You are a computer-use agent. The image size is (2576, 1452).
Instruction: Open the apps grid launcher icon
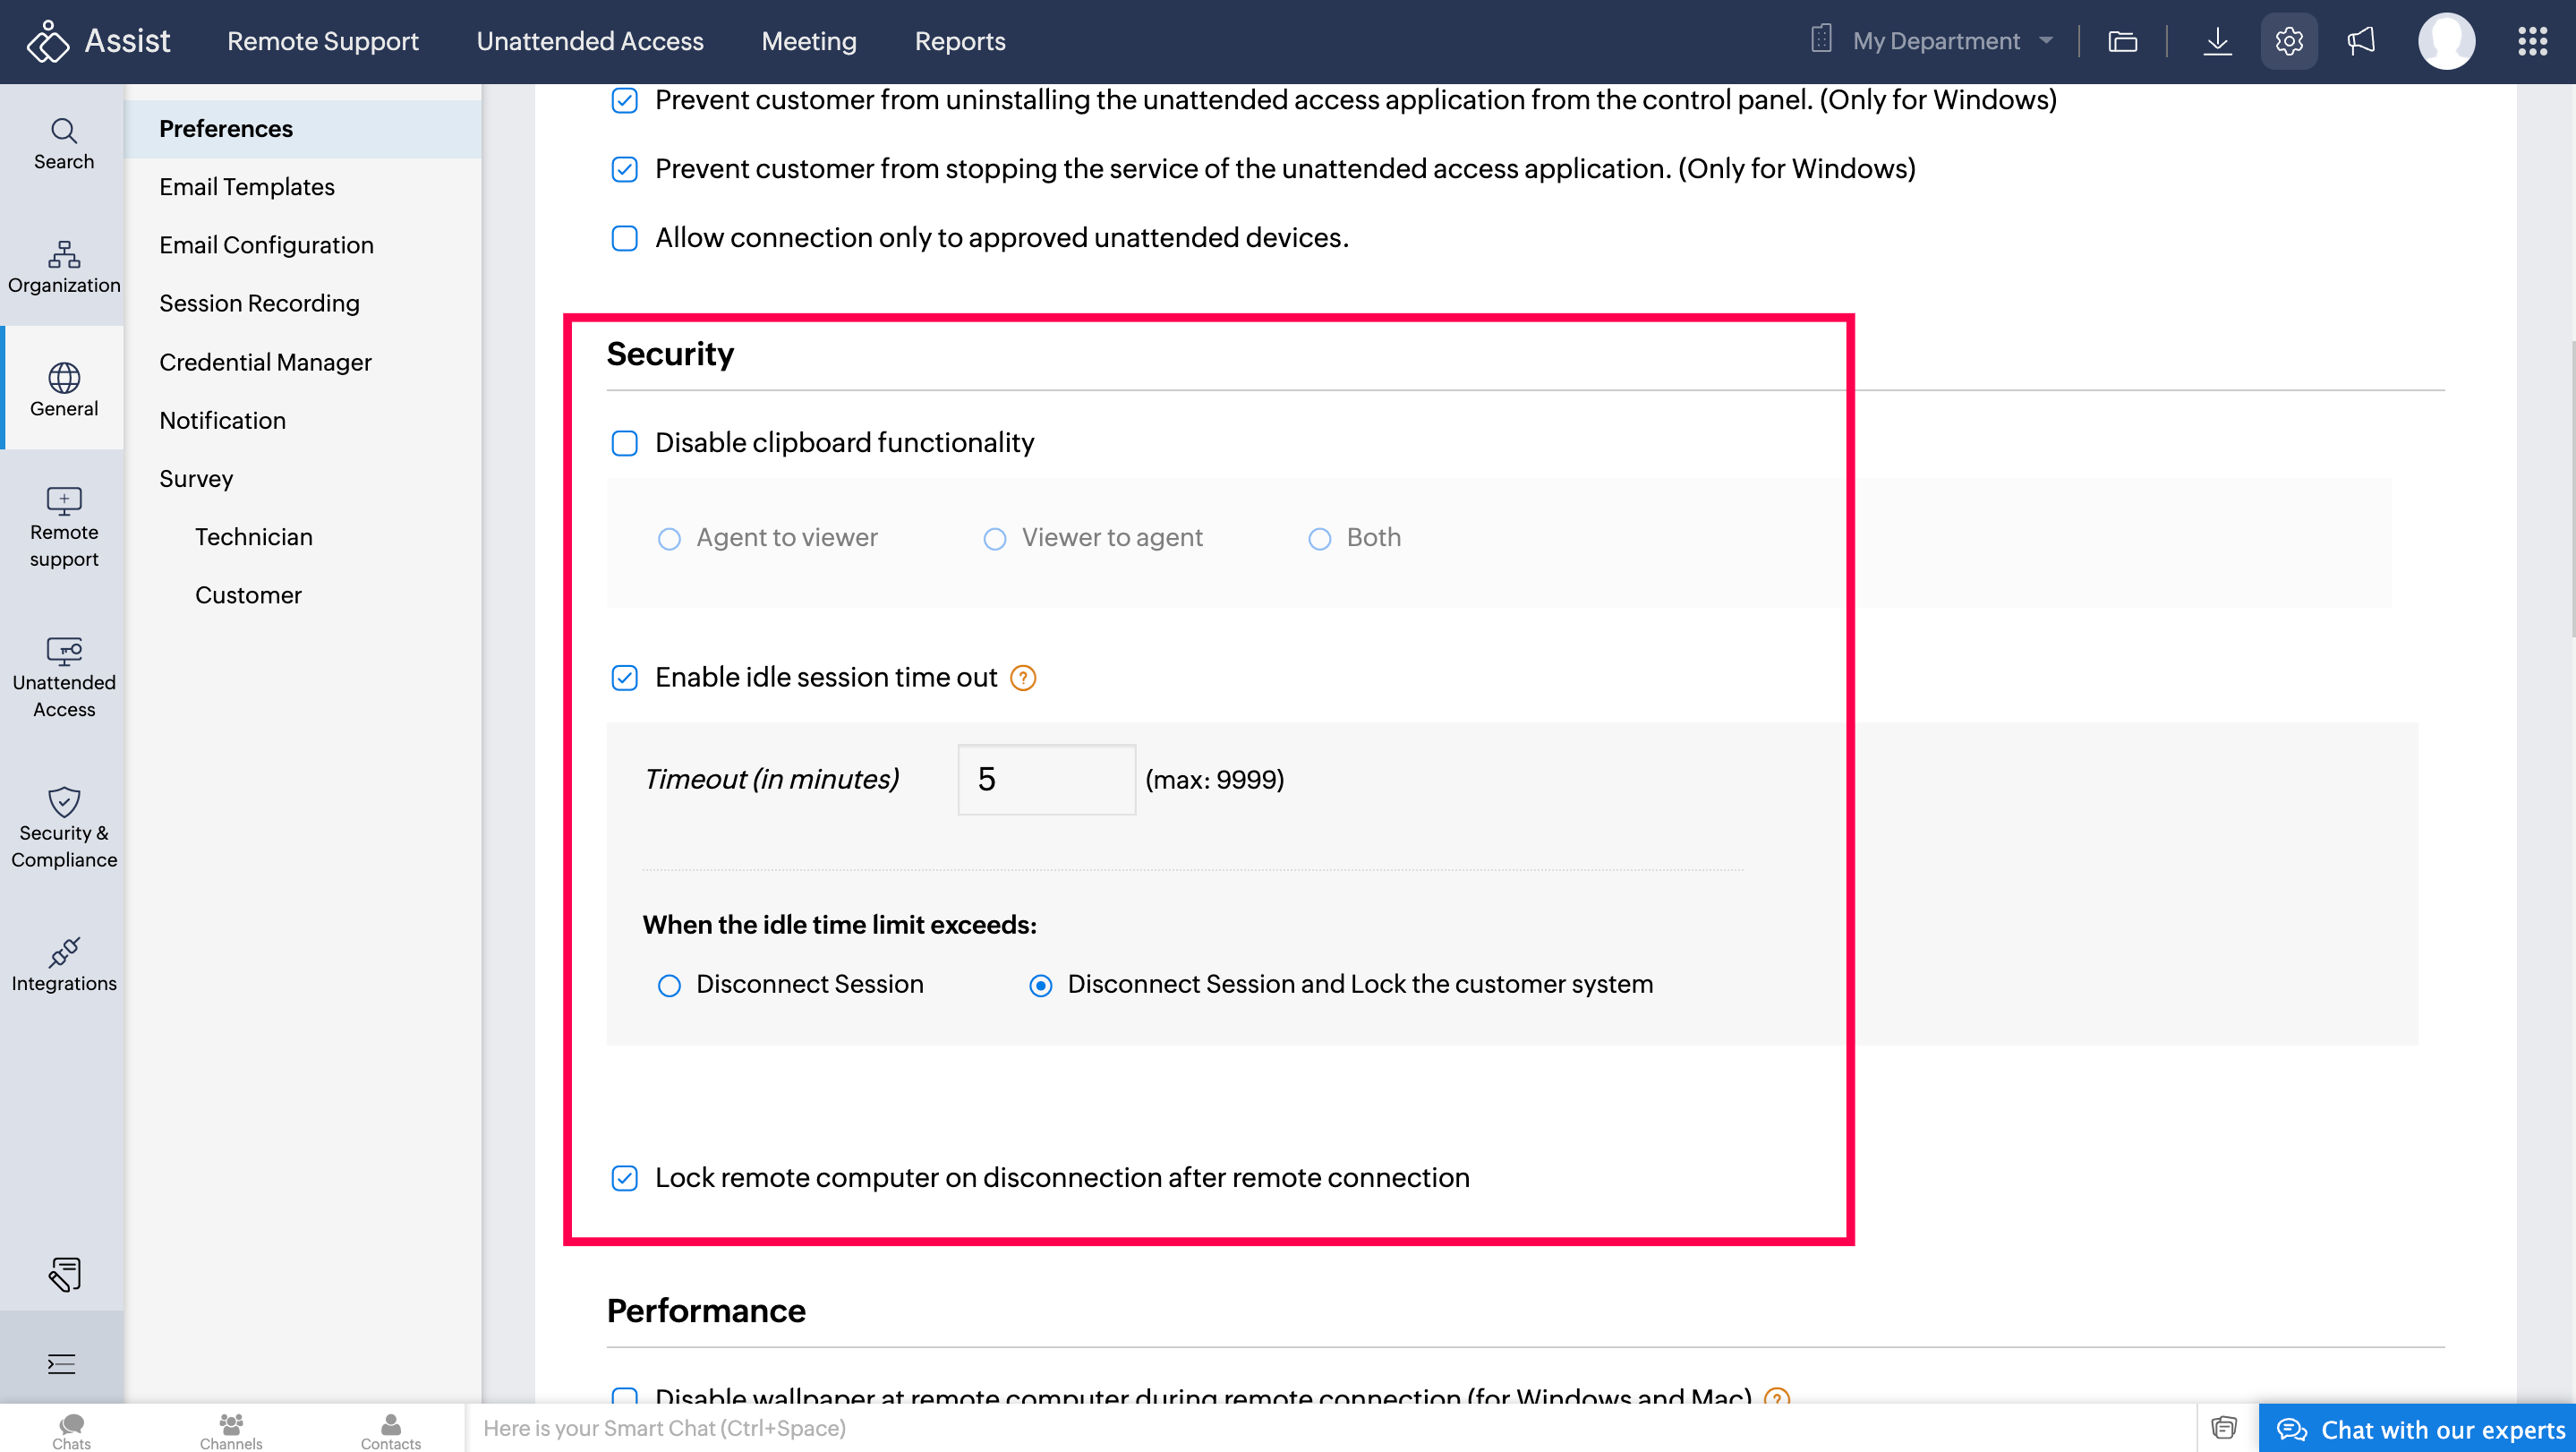[2532, 41]
